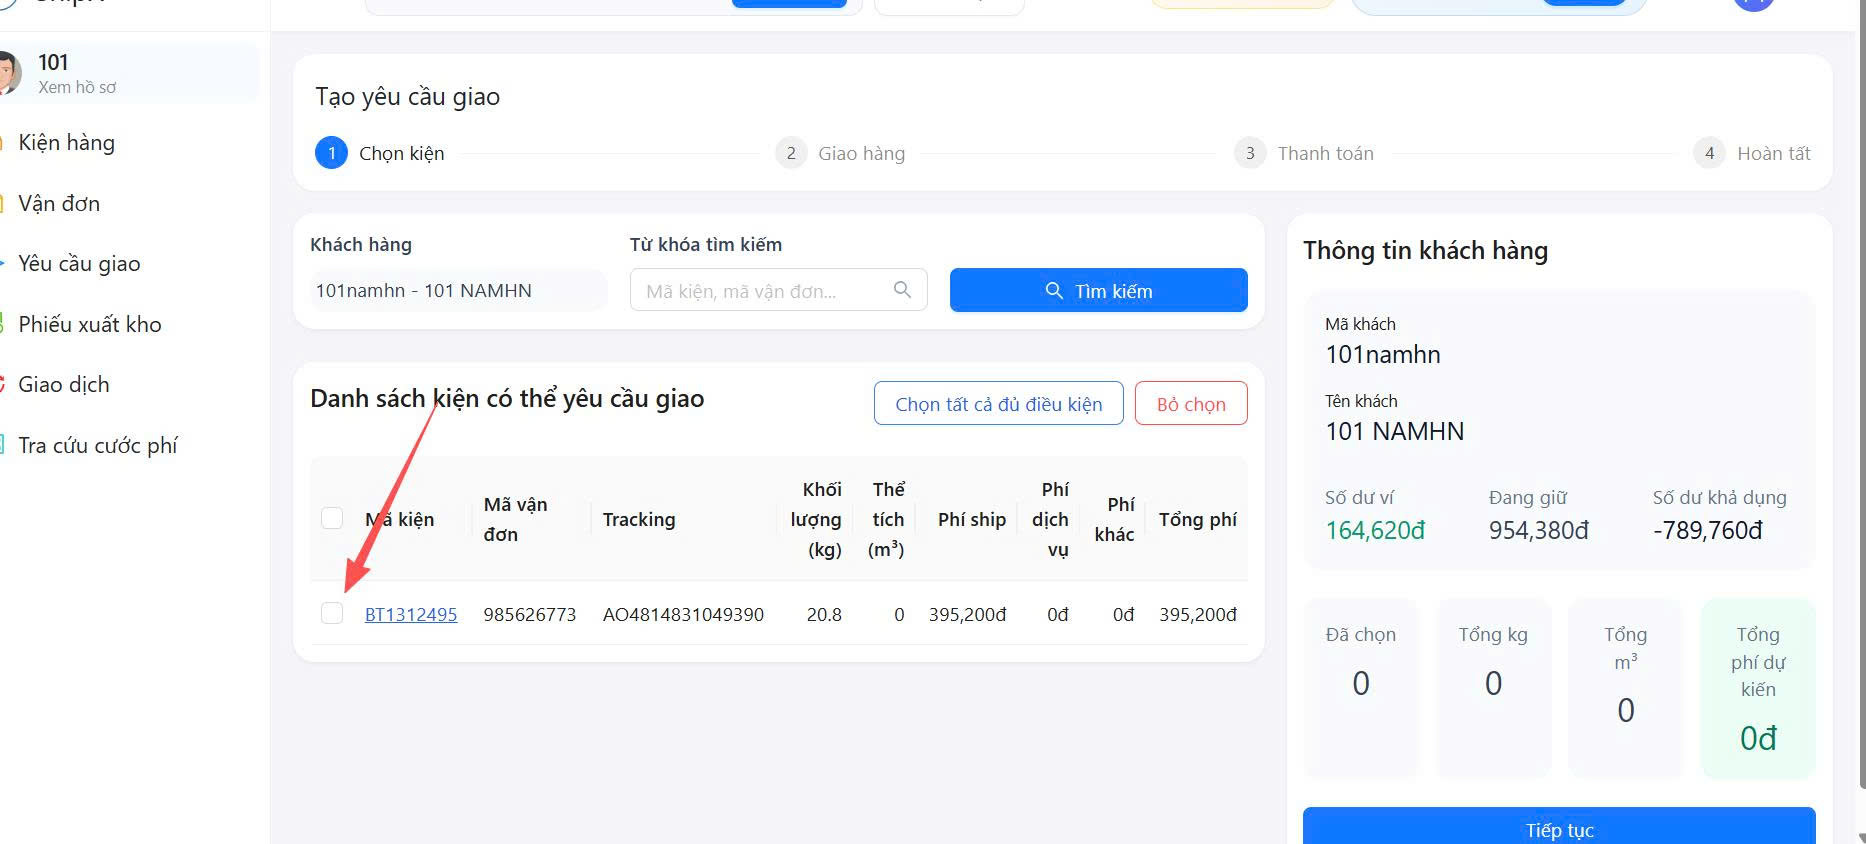Click tracking code AO4814831049390
Image resolution: width=1866 pixels, height=844 pixels.
pyautogui.click(x=683, y=614)
